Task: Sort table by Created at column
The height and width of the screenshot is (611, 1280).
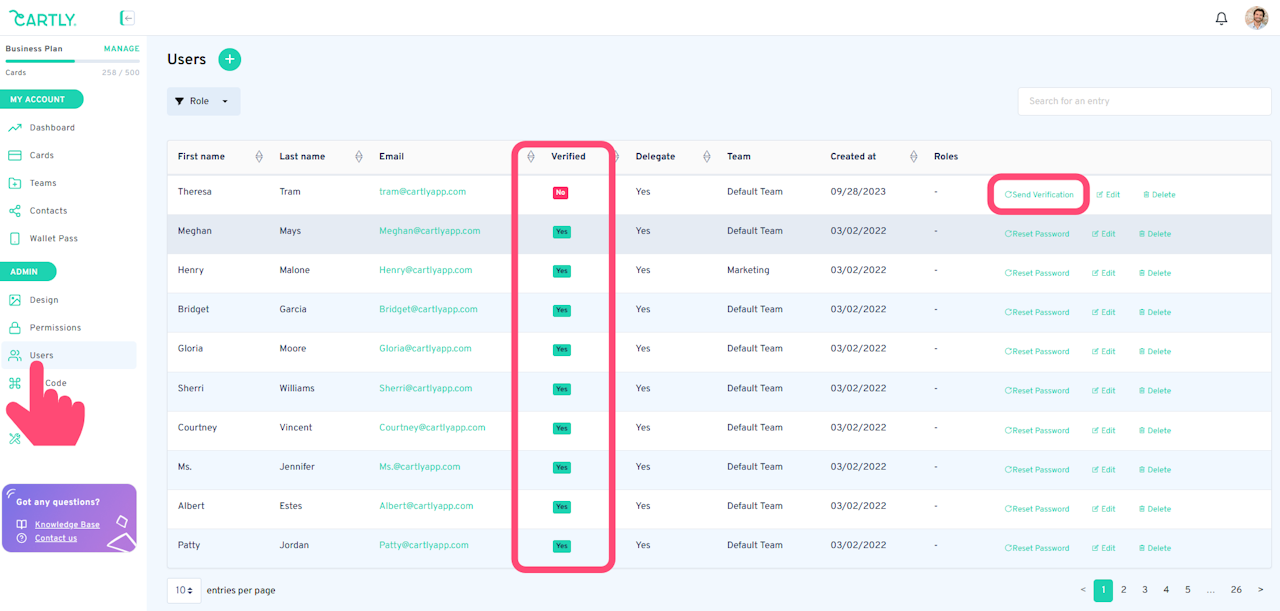Action: 913,157
